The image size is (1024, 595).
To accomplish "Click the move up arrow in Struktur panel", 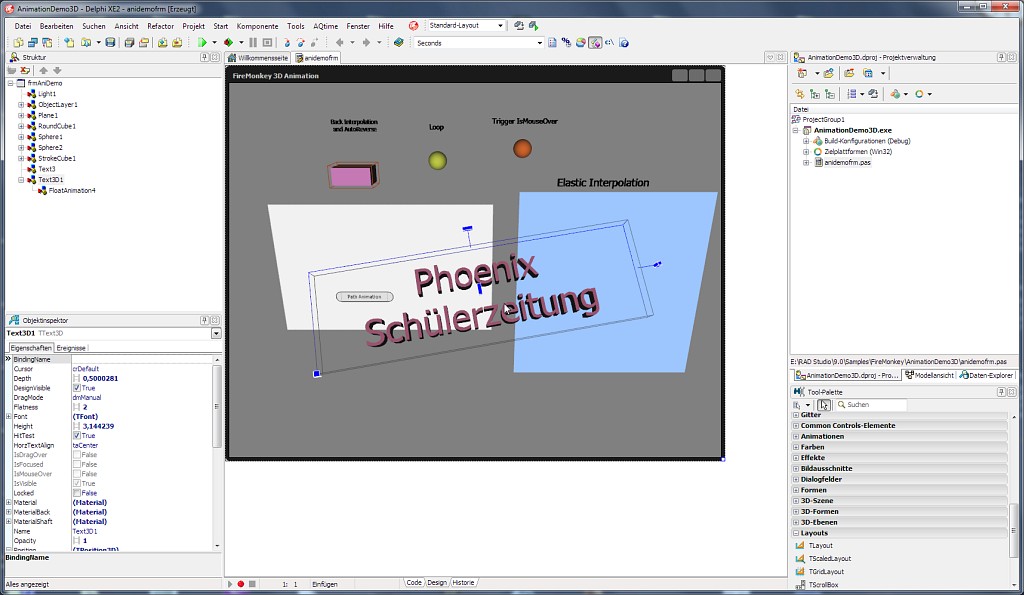I will click(x=43, y=70).
